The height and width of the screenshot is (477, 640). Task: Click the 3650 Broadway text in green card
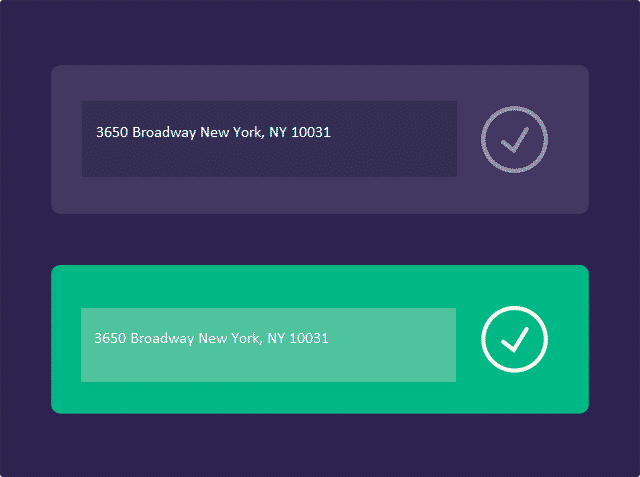pyautogui.click(x=144, y=339)
